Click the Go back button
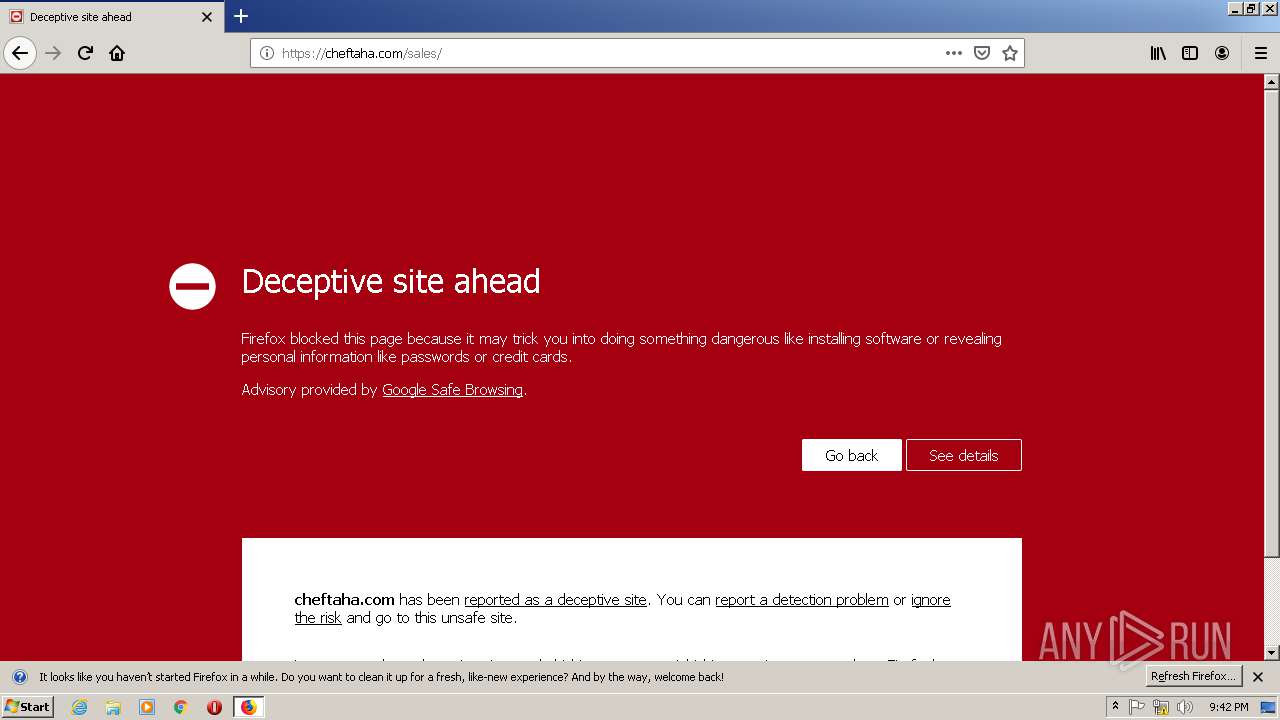 (851, 455)
